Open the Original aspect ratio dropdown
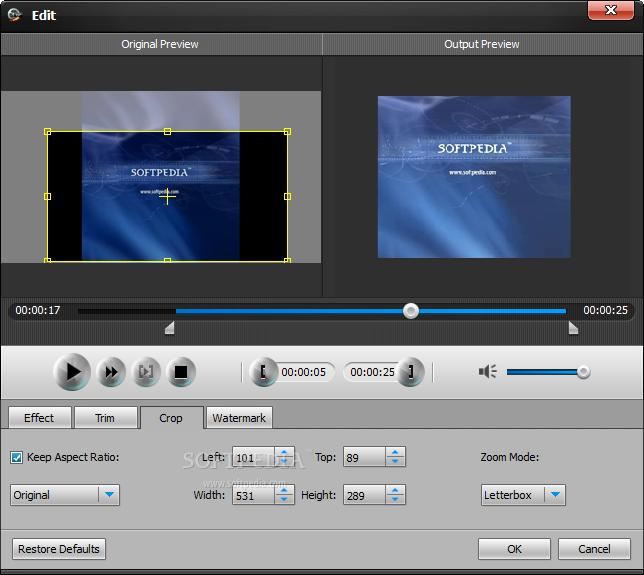Screen dimensions: 644x575 (x=65, y=494)
